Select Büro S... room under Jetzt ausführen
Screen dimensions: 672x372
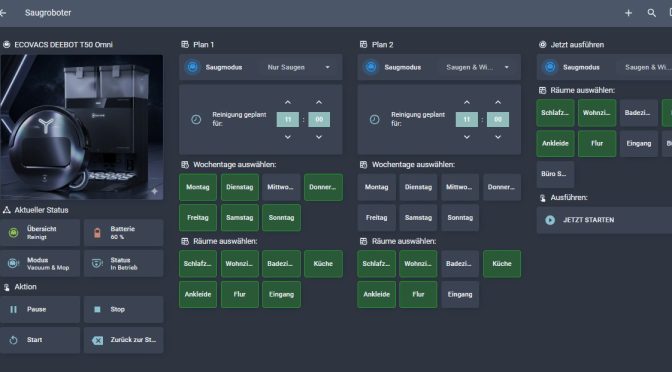(x=555, y=174)
